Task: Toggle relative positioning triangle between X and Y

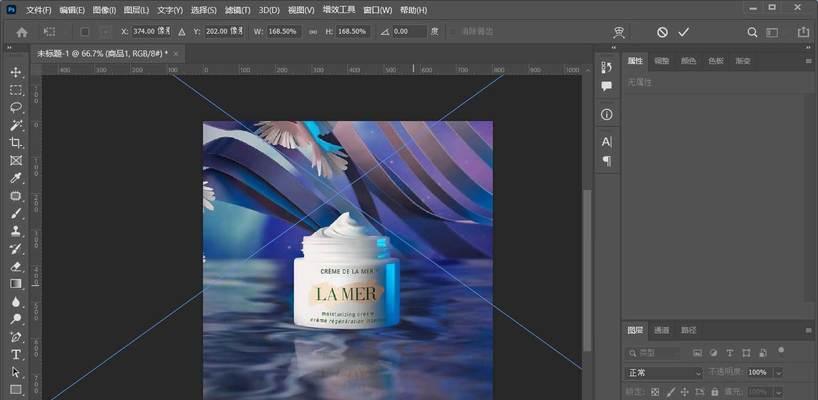Action: tap(182, 32)
